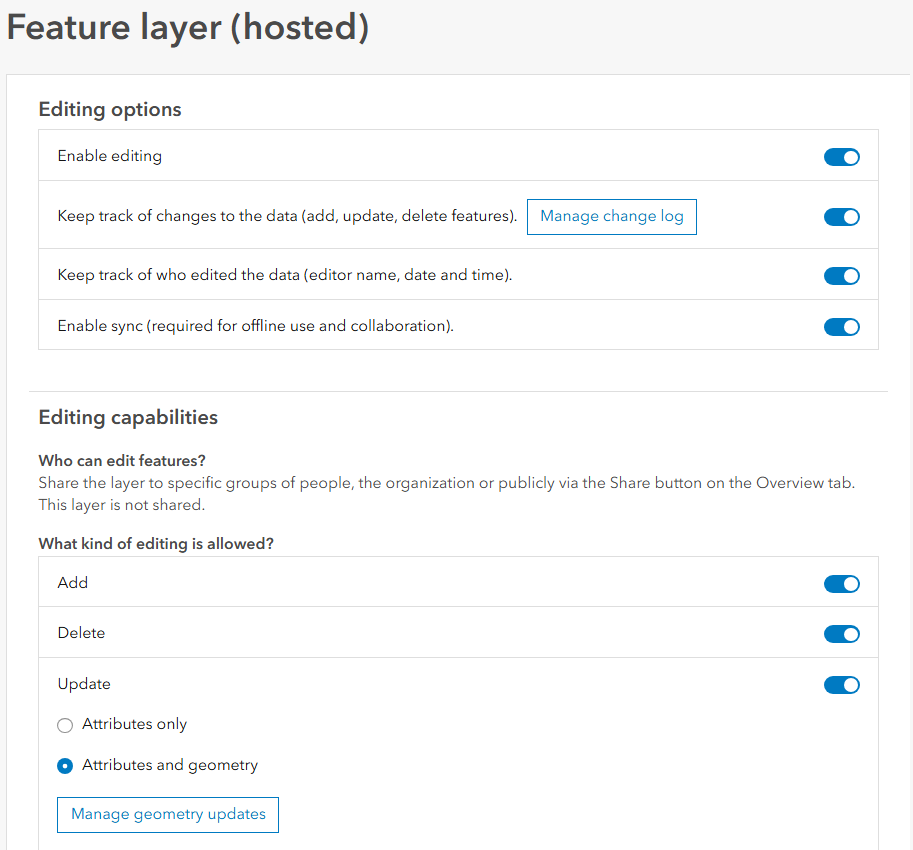This screenshot has width=913, height=850.
Task: Click the Editing capabilities section heading
Action: pos(128,418)
